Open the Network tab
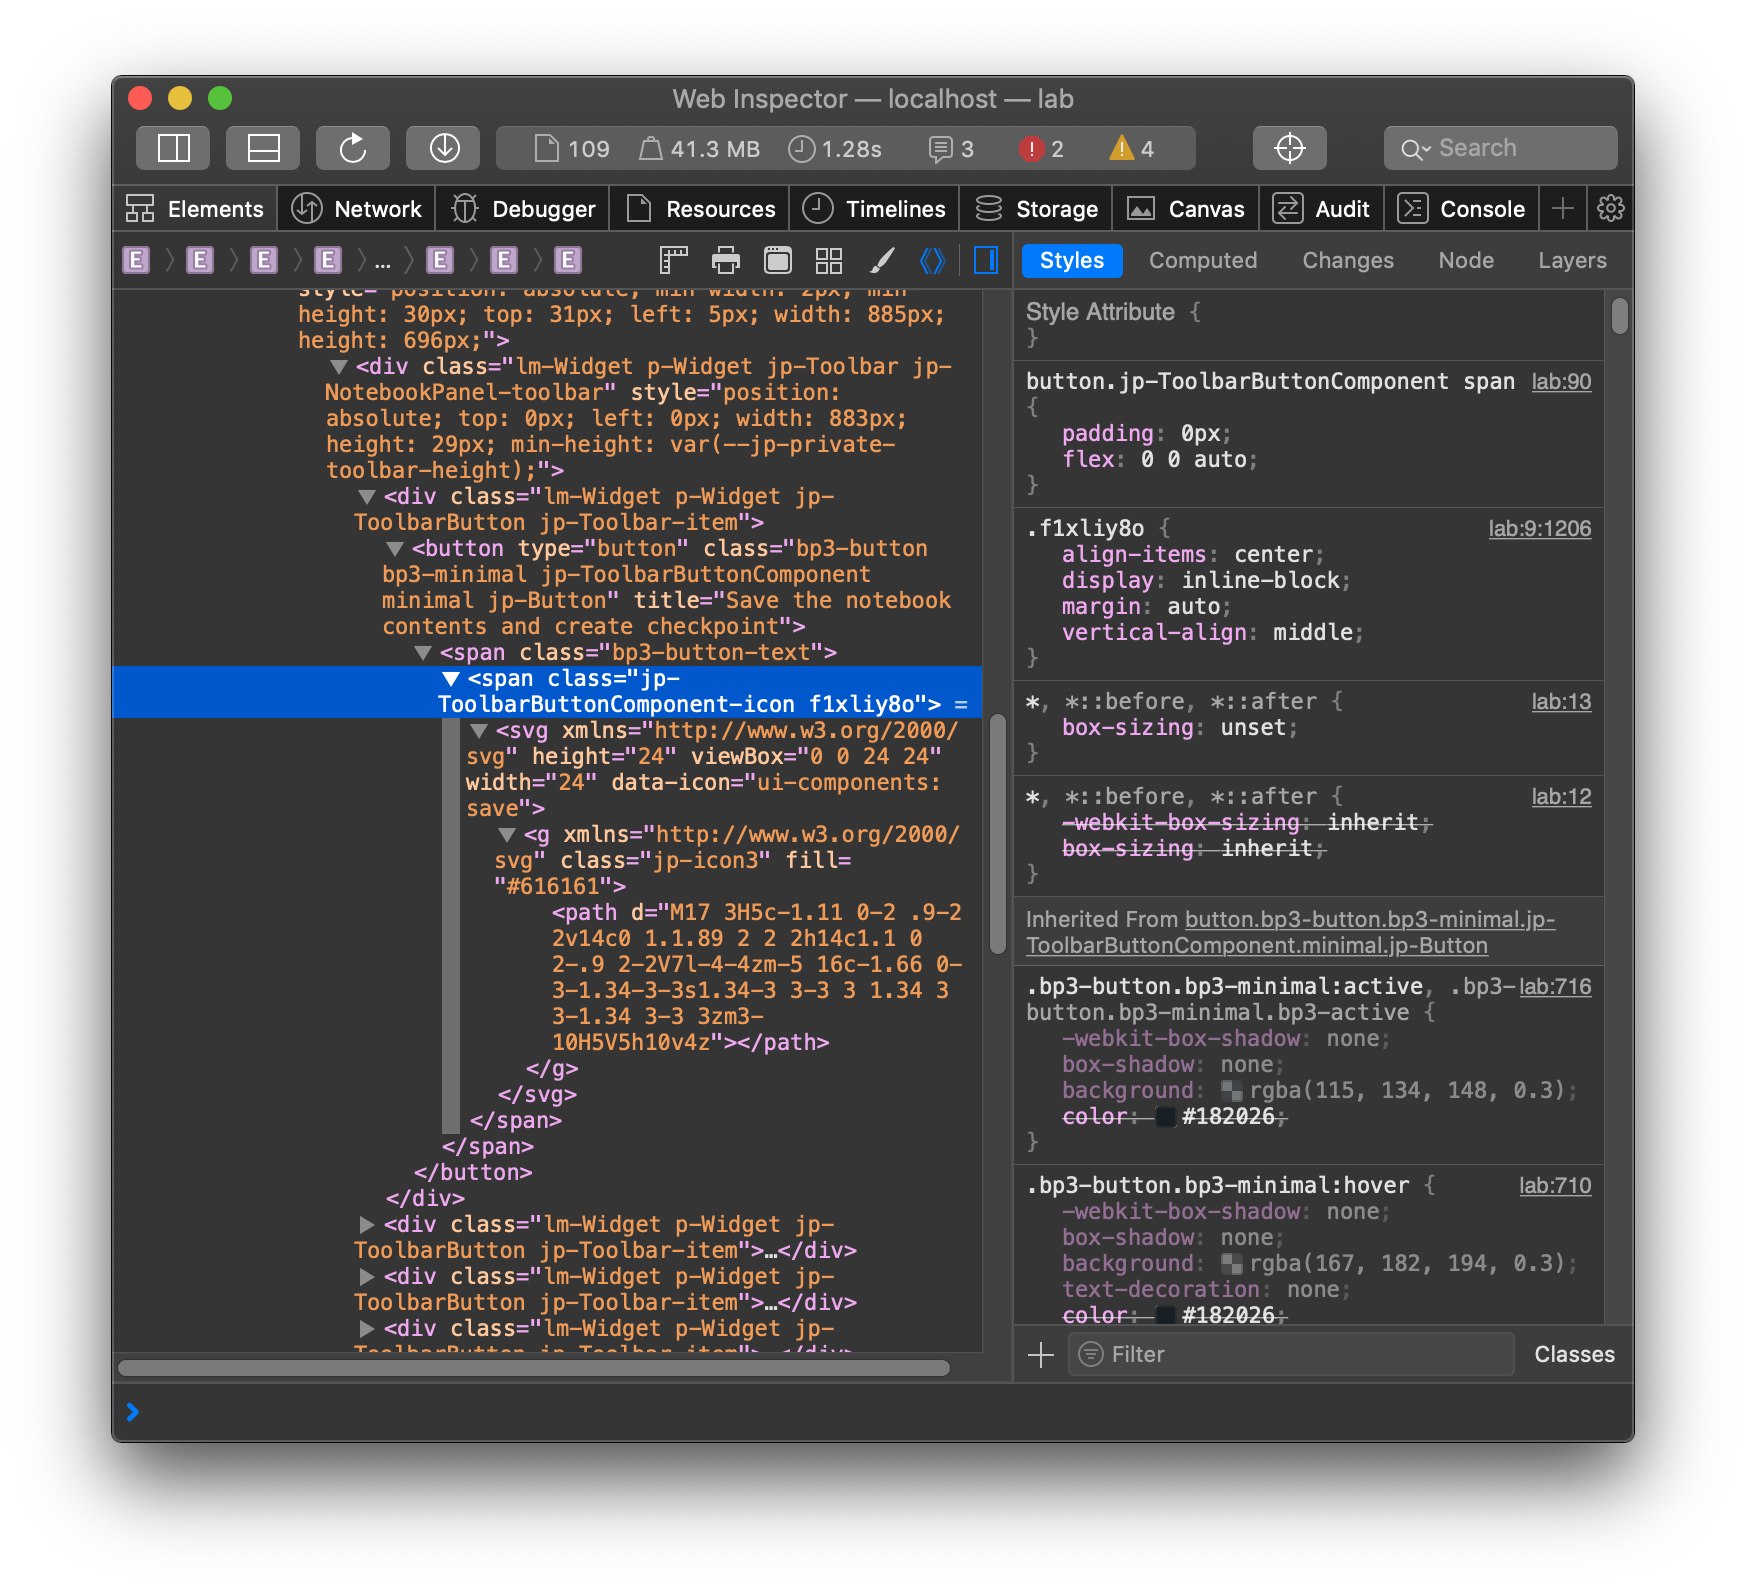Screen dimensions: 1746x1590 357,209
